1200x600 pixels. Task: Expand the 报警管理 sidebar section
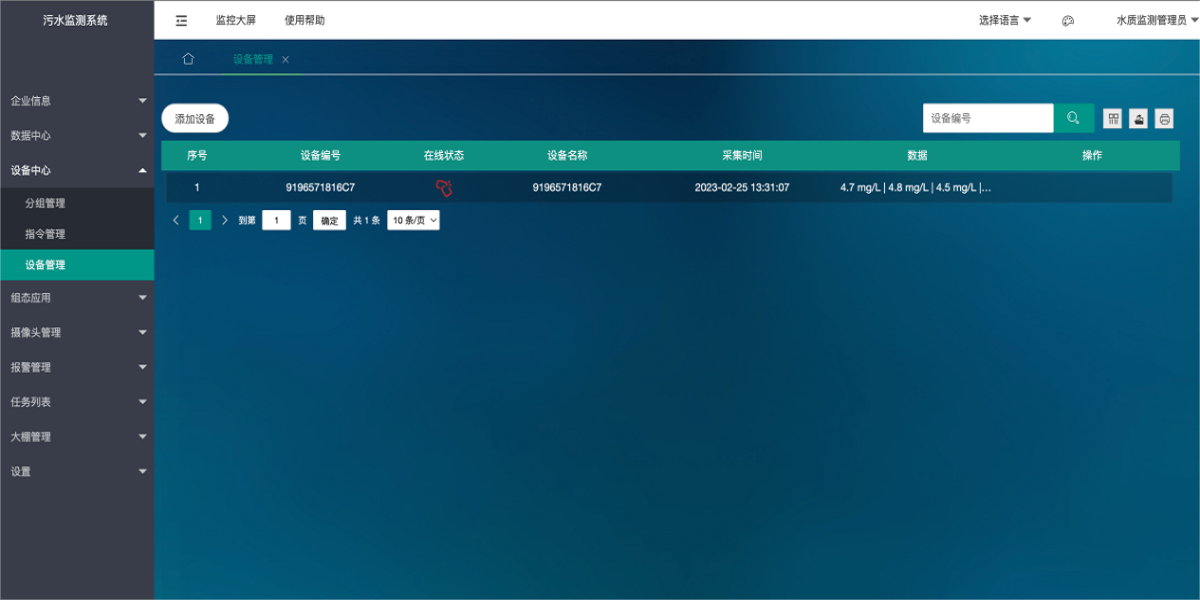[x=77, y=367]
